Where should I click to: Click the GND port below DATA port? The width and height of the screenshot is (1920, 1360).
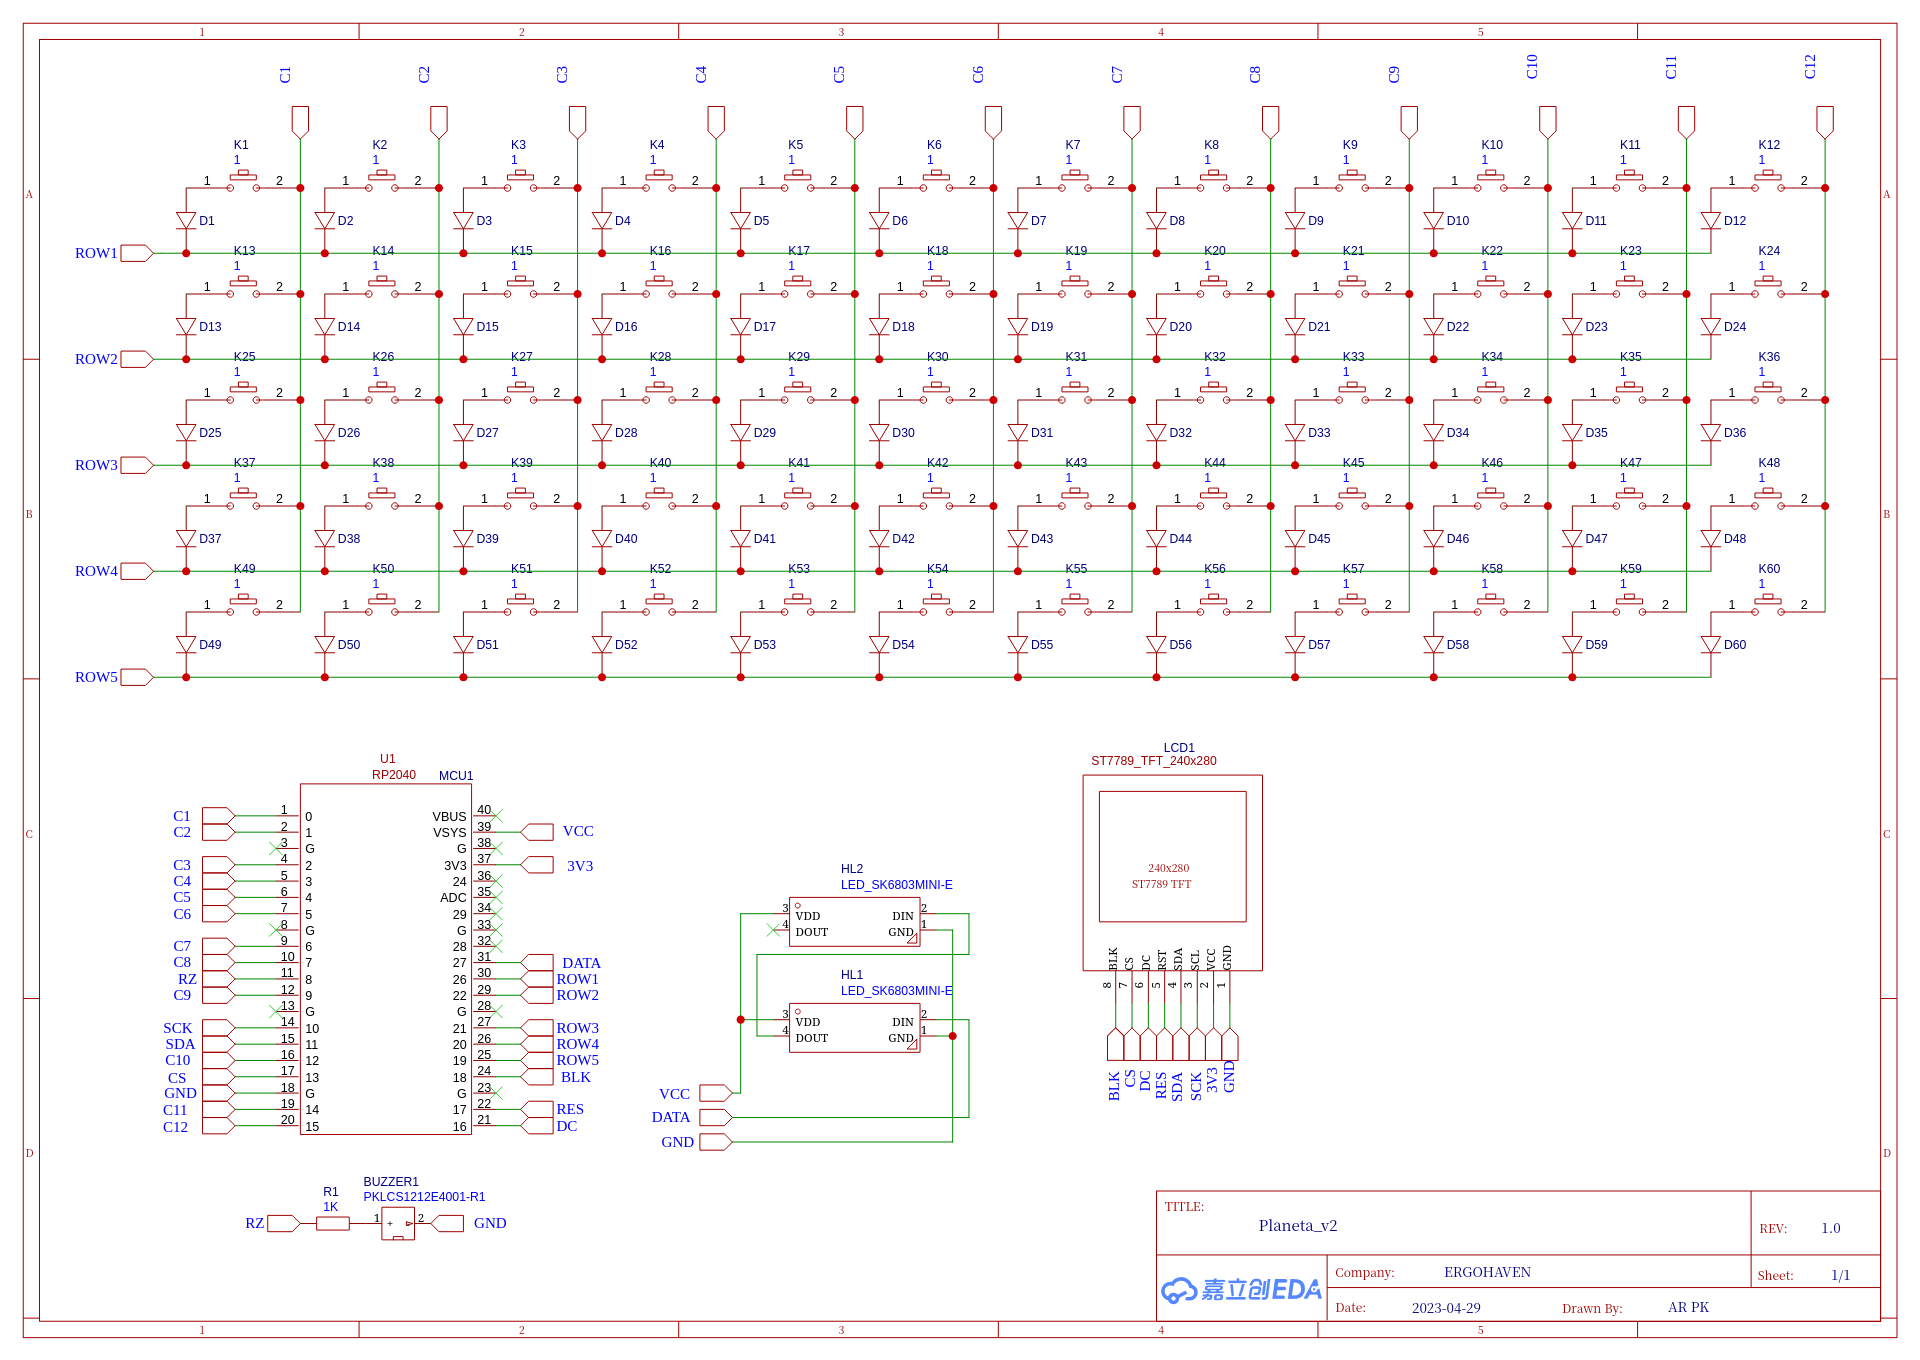(x=716, y=1142)
